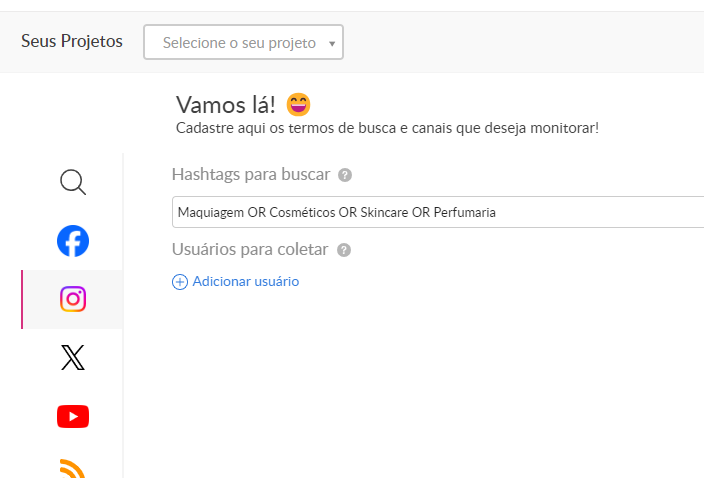Click the plus circle icon to add user
Viewport: 704px width, 478px height.
(180, 282)
